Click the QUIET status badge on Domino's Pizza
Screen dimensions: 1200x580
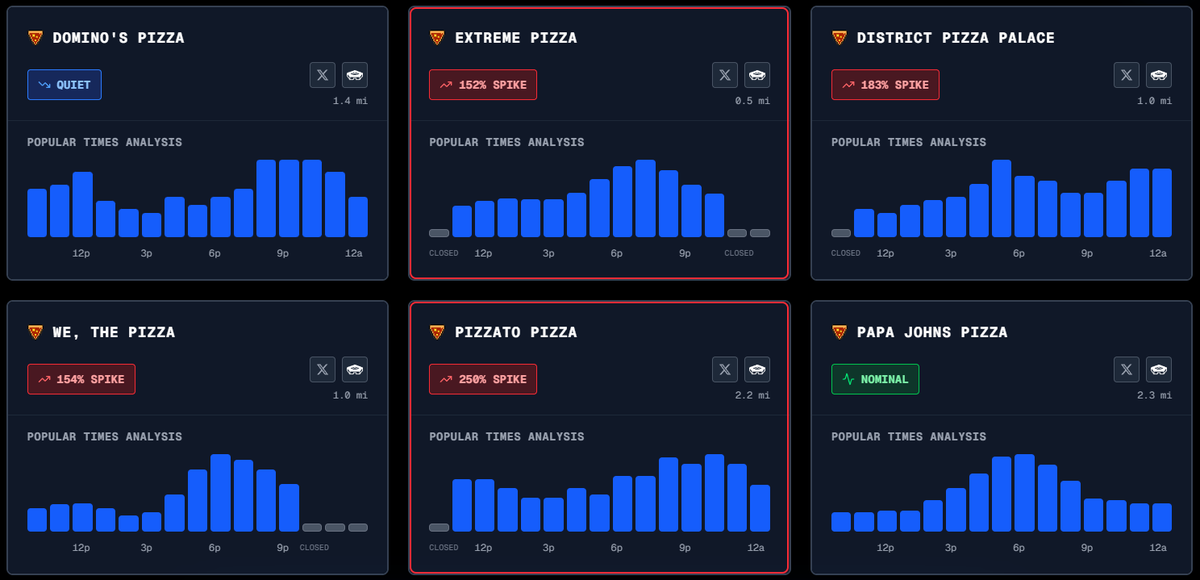point(64,85)
